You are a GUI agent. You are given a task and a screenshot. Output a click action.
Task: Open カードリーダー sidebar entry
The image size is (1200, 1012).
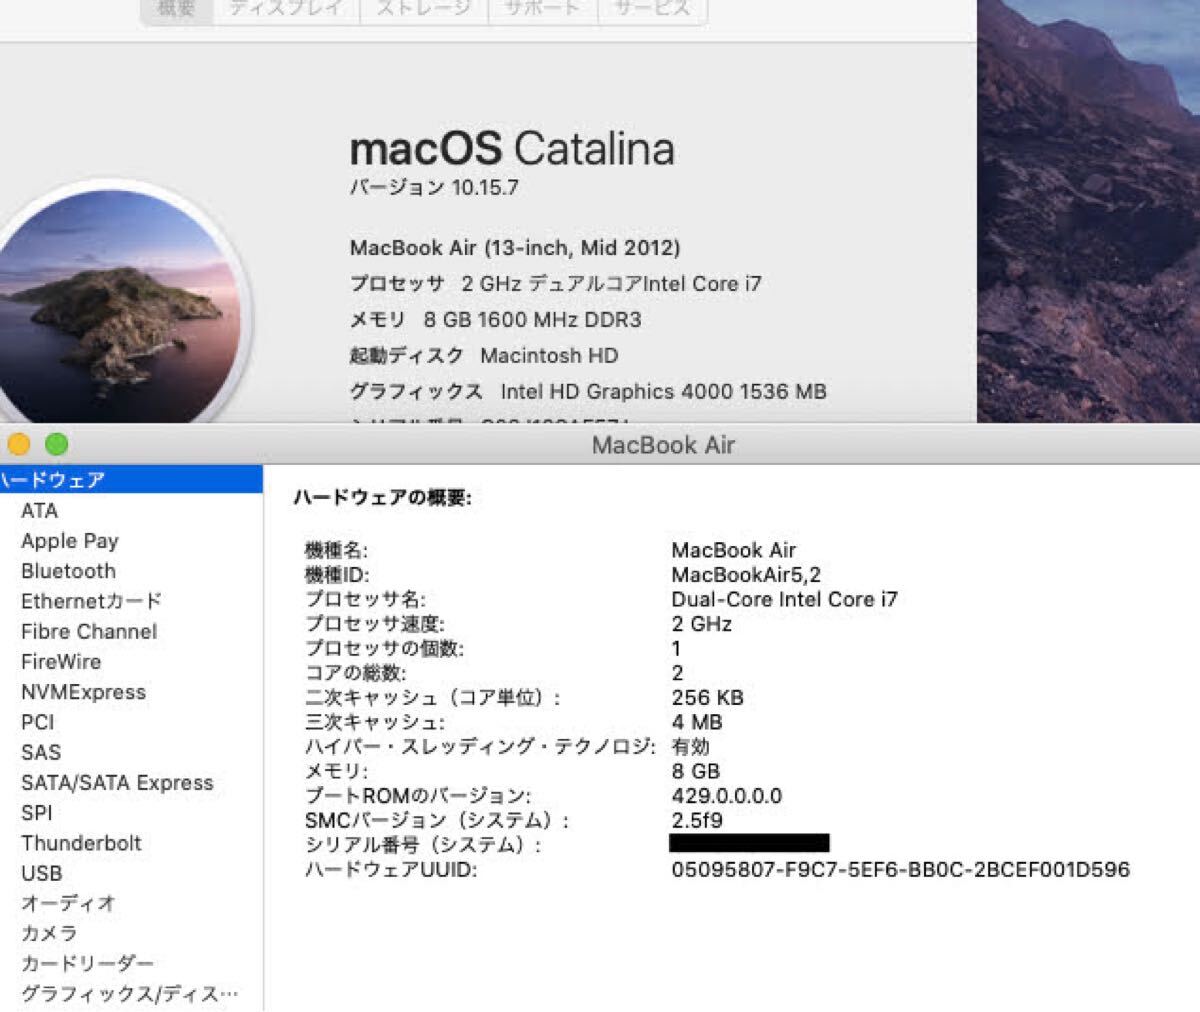pyautogui.click(x=88, y=963)
